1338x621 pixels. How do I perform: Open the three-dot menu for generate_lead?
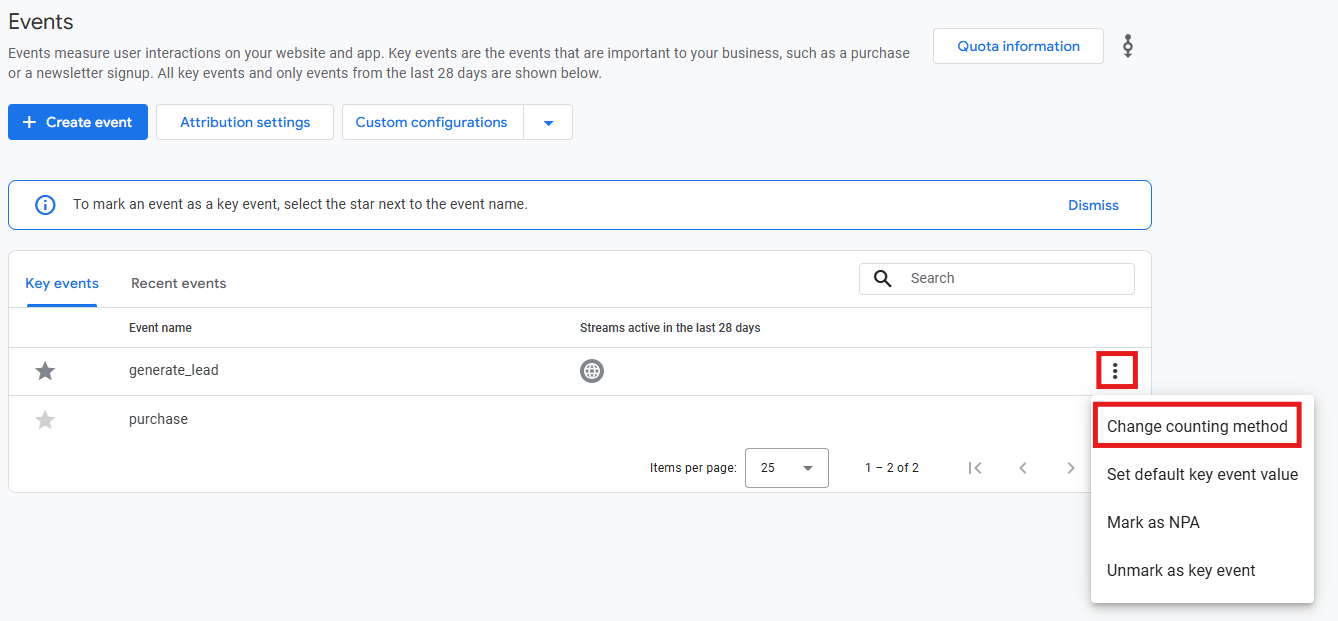(x=1115, y=372)
